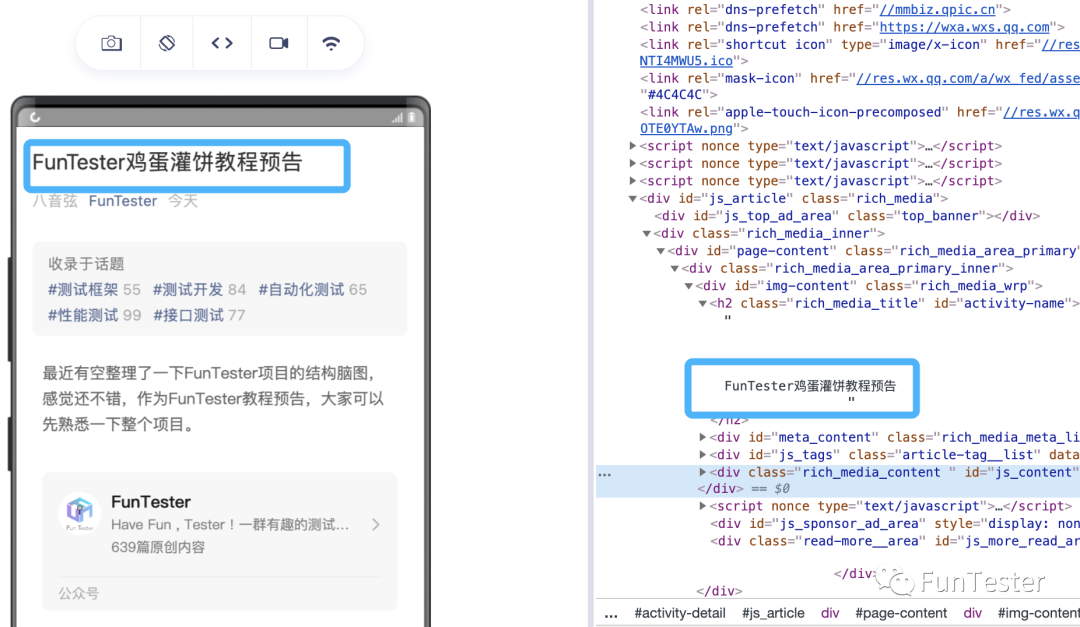The height and width of the screenshot is (627, 1080).
Task: Expand the rich_media_content js_content node
Action: coord(703,473)
